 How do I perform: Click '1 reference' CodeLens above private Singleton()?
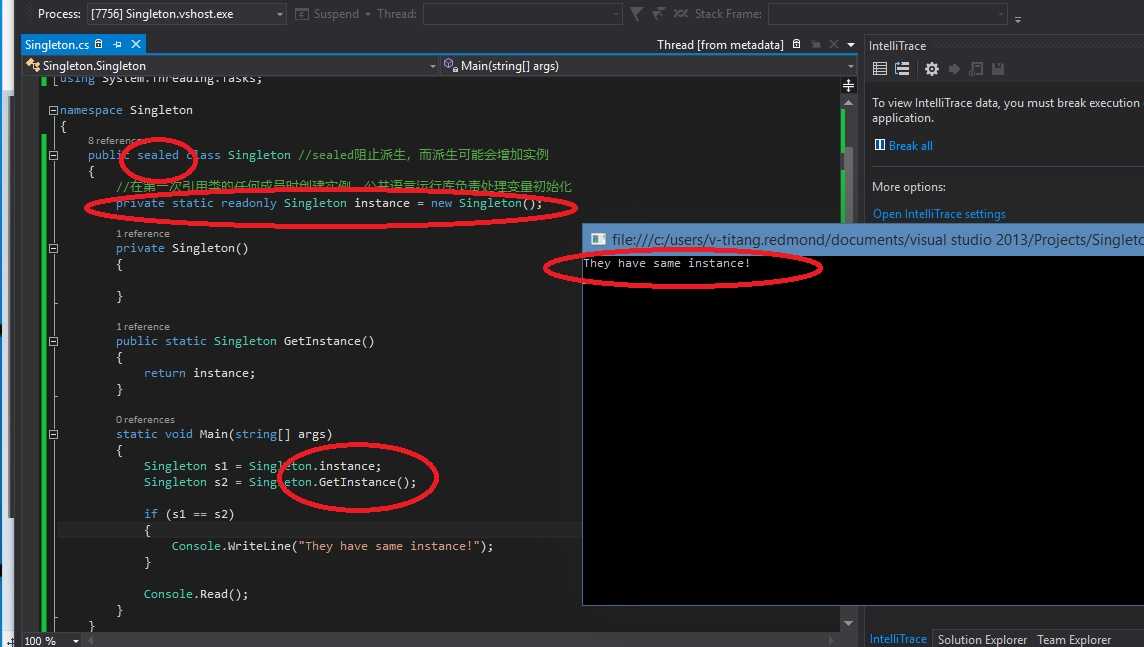(x=142, y=233)
